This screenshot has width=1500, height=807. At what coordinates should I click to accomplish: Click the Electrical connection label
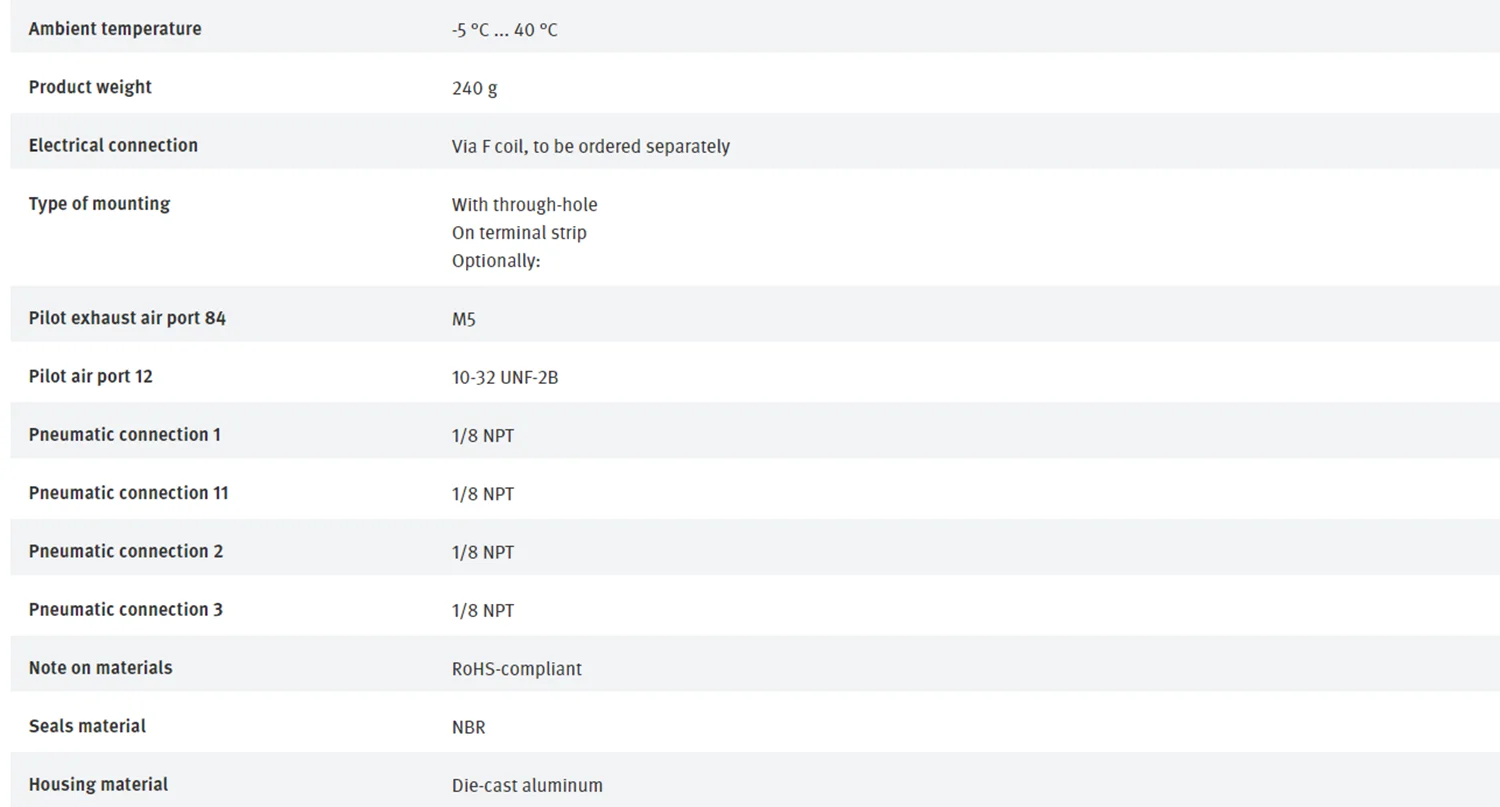(x=113, y=145)
